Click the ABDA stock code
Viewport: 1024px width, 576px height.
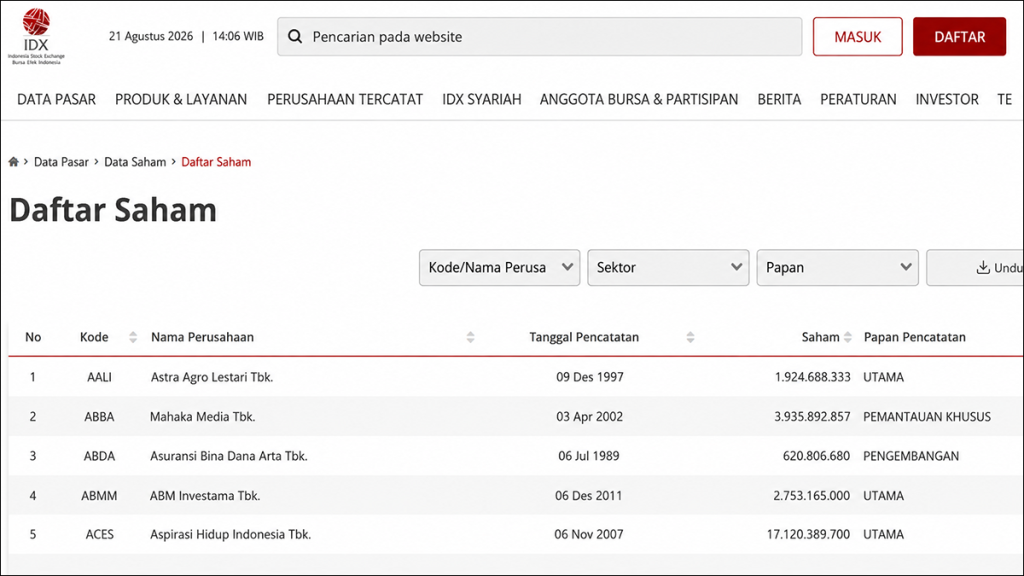pos(99,456)
